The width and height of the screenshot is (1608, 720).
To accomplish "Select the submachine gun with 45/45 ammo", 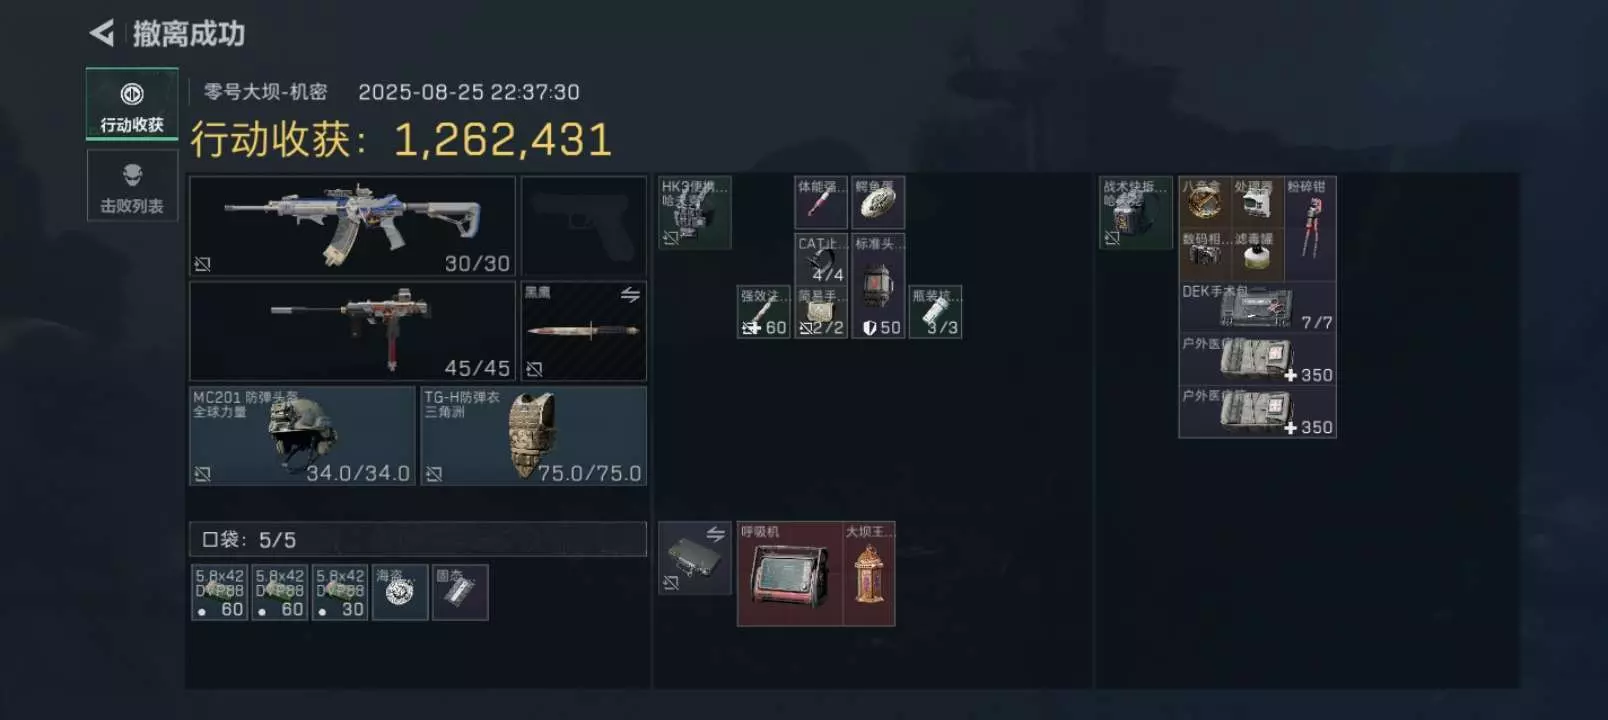I will 352,331.
